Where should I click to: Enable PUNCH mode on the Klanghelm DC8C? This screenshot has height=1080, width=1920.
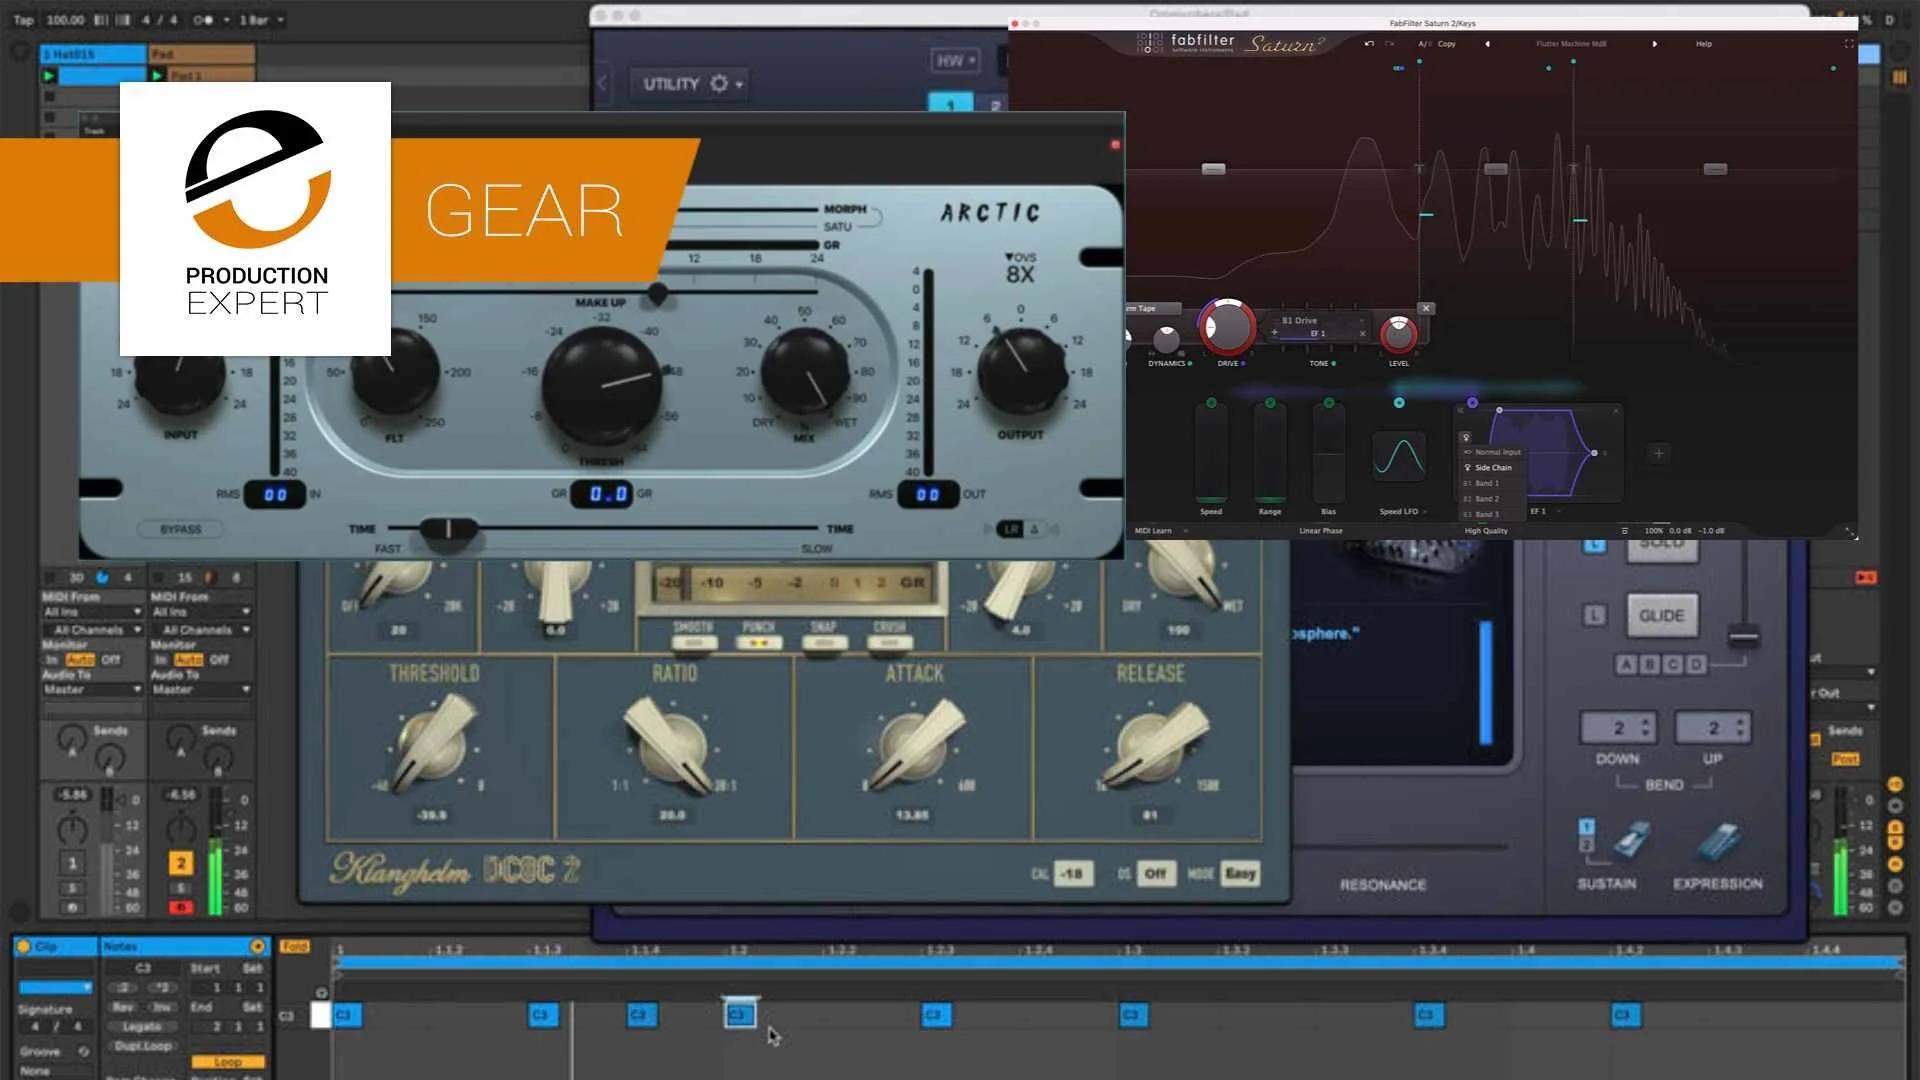(x=759, y=643)
